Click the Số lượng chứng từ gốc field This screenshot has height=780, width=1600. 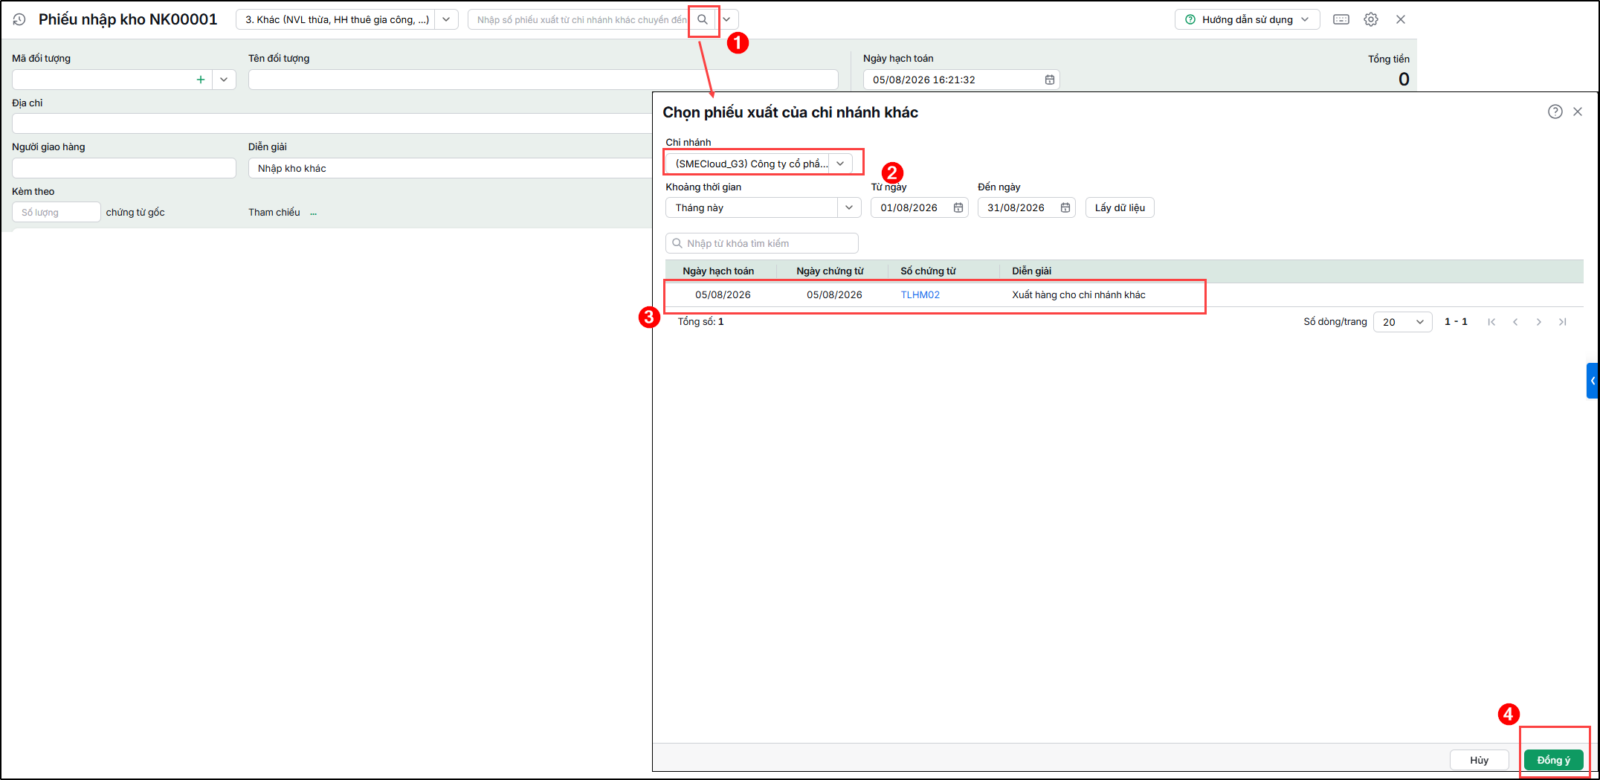(56, 212)
